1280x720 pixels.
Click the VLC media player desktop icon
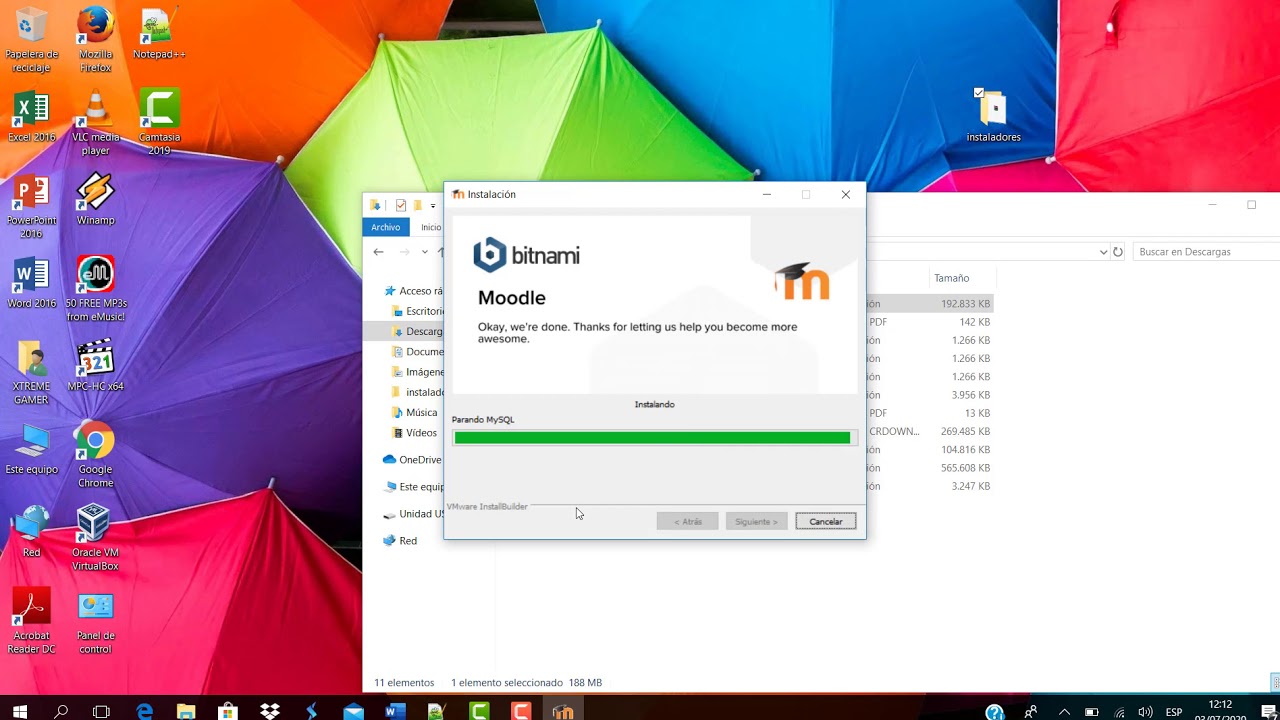click(x=96, y=123)
